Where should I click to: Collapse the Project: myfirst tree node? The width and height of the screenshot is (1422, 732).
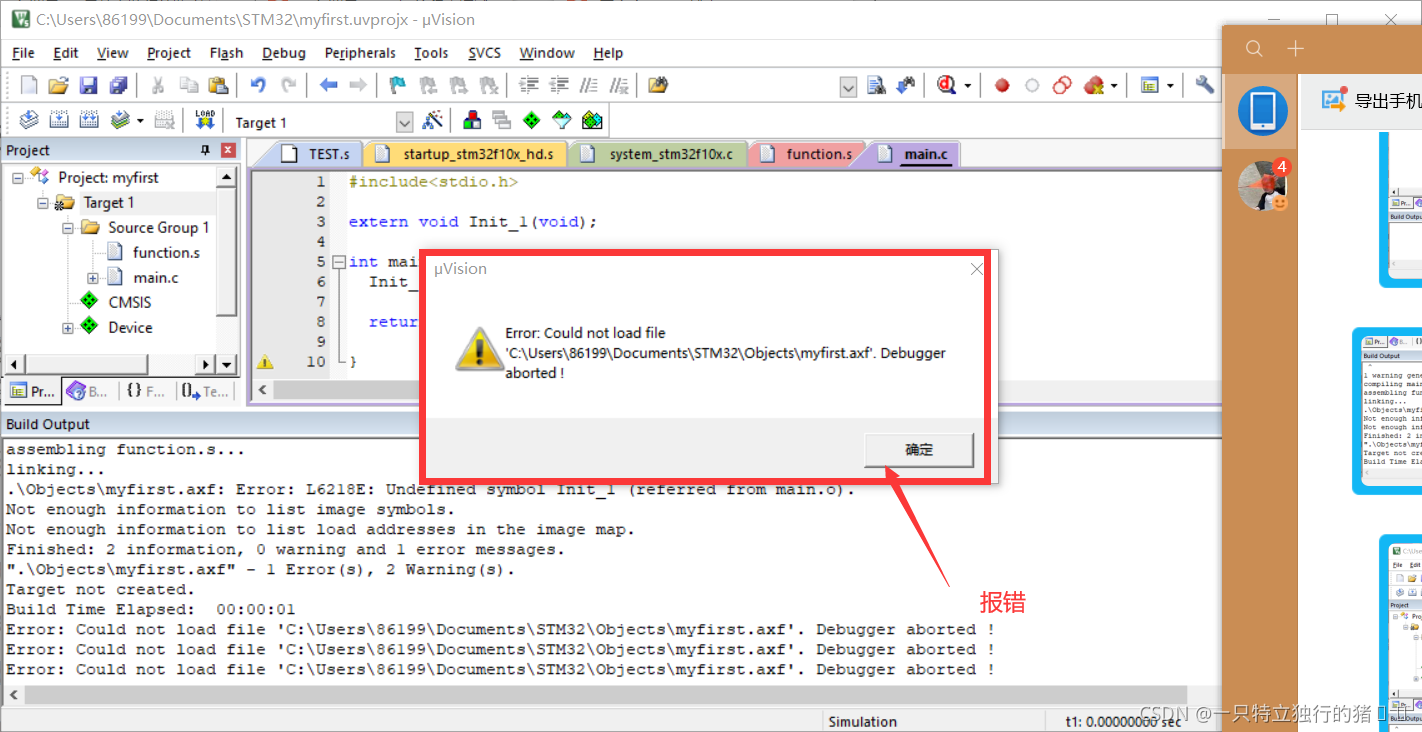coord(18,177)
